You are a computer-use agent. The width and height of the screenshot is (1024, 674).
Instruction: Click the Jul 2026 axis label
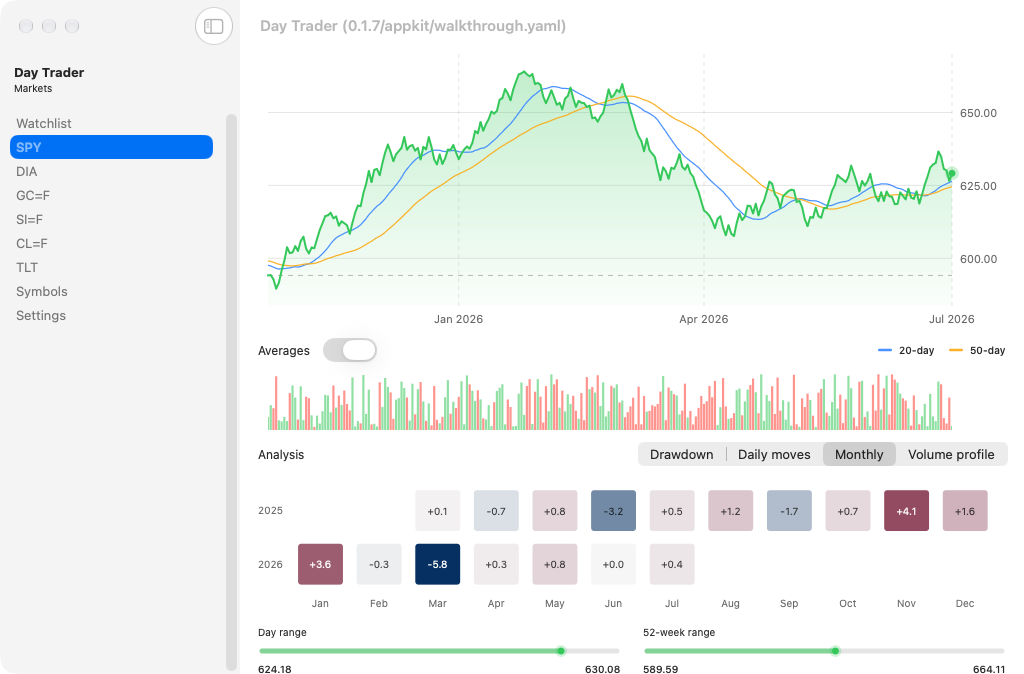[x=952, y=319]
